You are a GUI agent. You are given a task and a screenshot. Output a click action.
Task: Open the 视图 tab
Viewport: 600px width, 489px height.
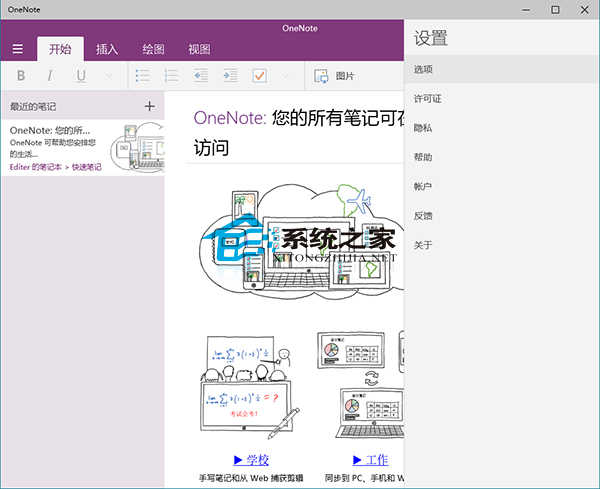(x=199, y=49)
